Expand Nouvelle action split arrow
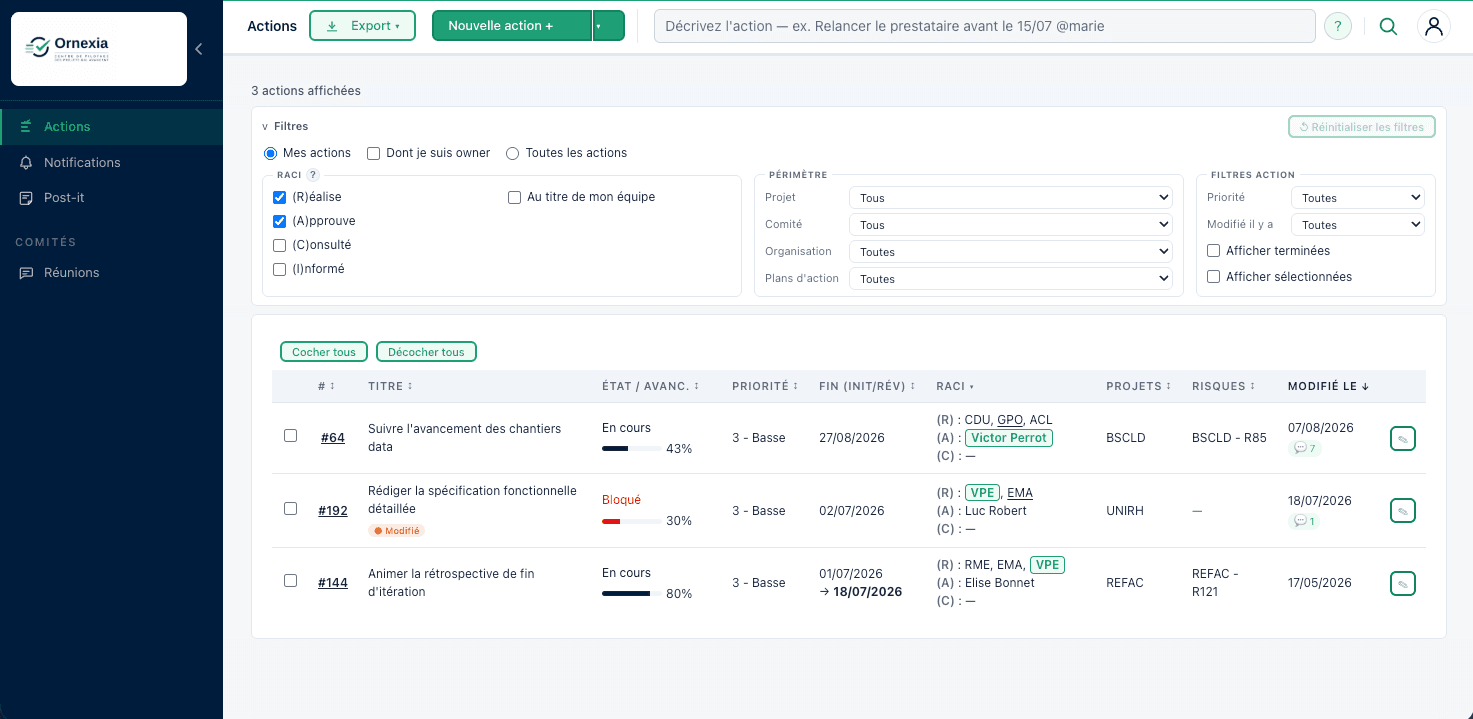This screenshot has width=1473, height=719. coord(609,26)
